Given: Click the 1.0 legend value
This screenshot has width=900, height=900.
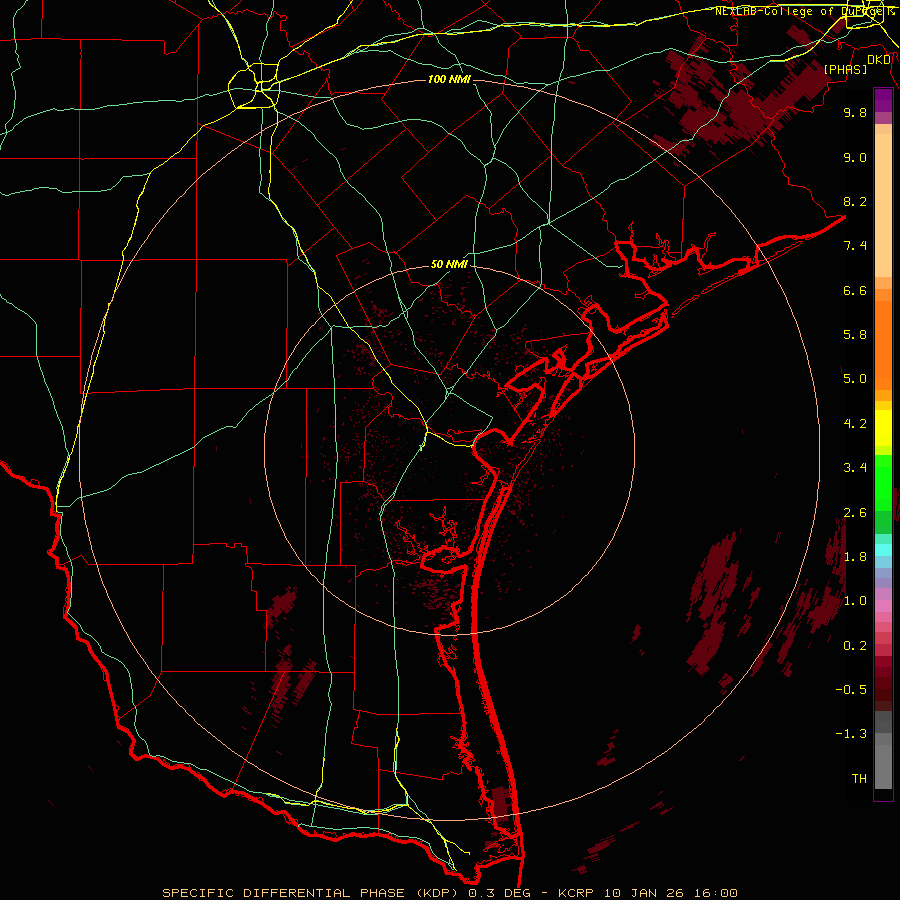Looking at the screenshot, I should tap(855, 601).
